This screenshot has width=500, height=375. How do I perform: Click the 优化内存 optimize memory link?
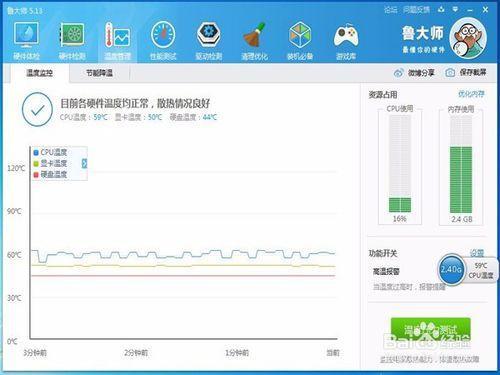471,94
